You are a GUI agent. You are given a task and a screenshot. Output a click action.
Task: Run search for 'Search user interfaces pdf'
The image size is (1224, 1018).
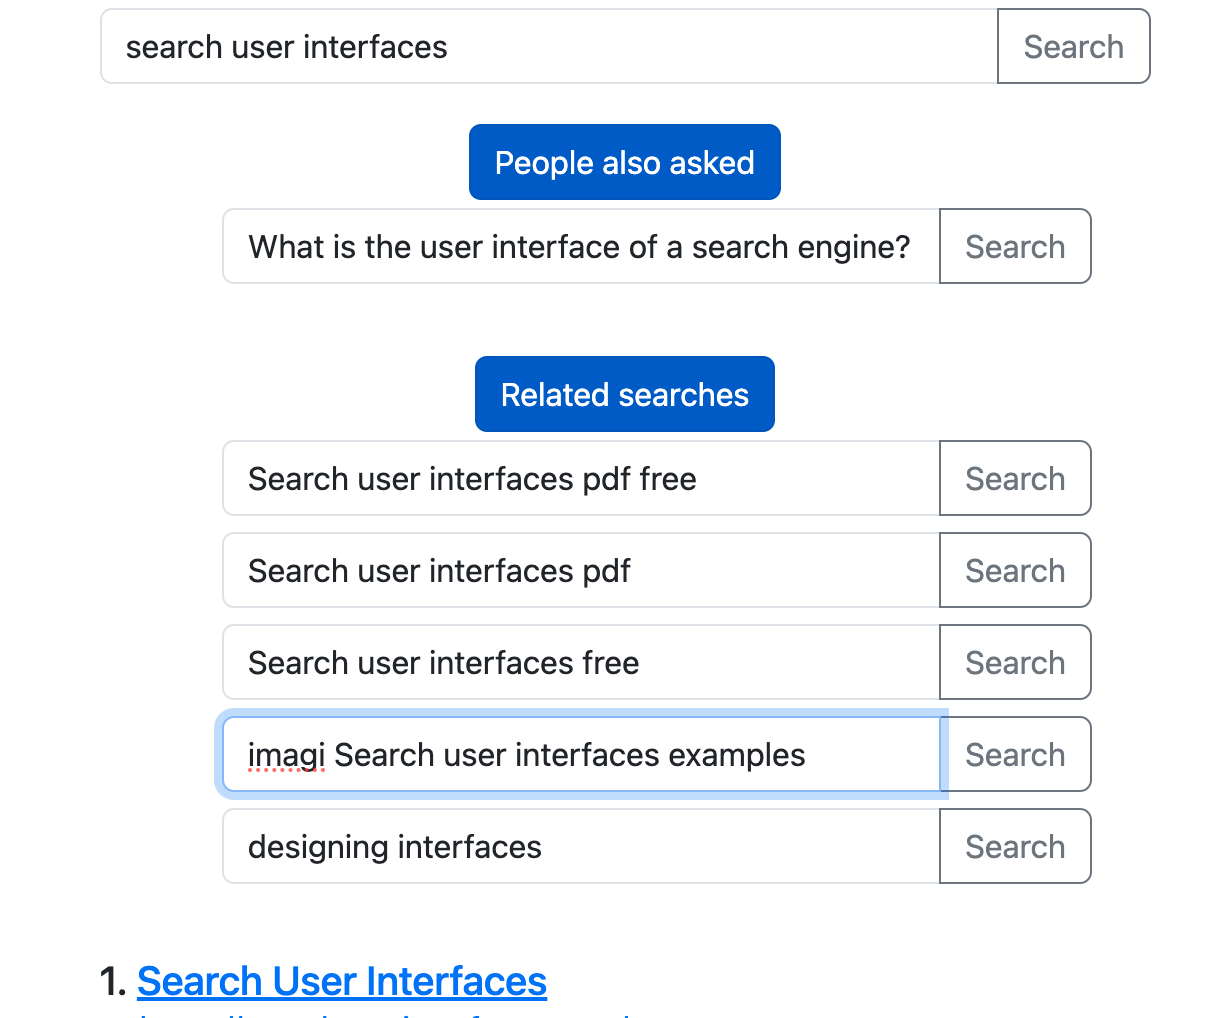[1015, 571]
